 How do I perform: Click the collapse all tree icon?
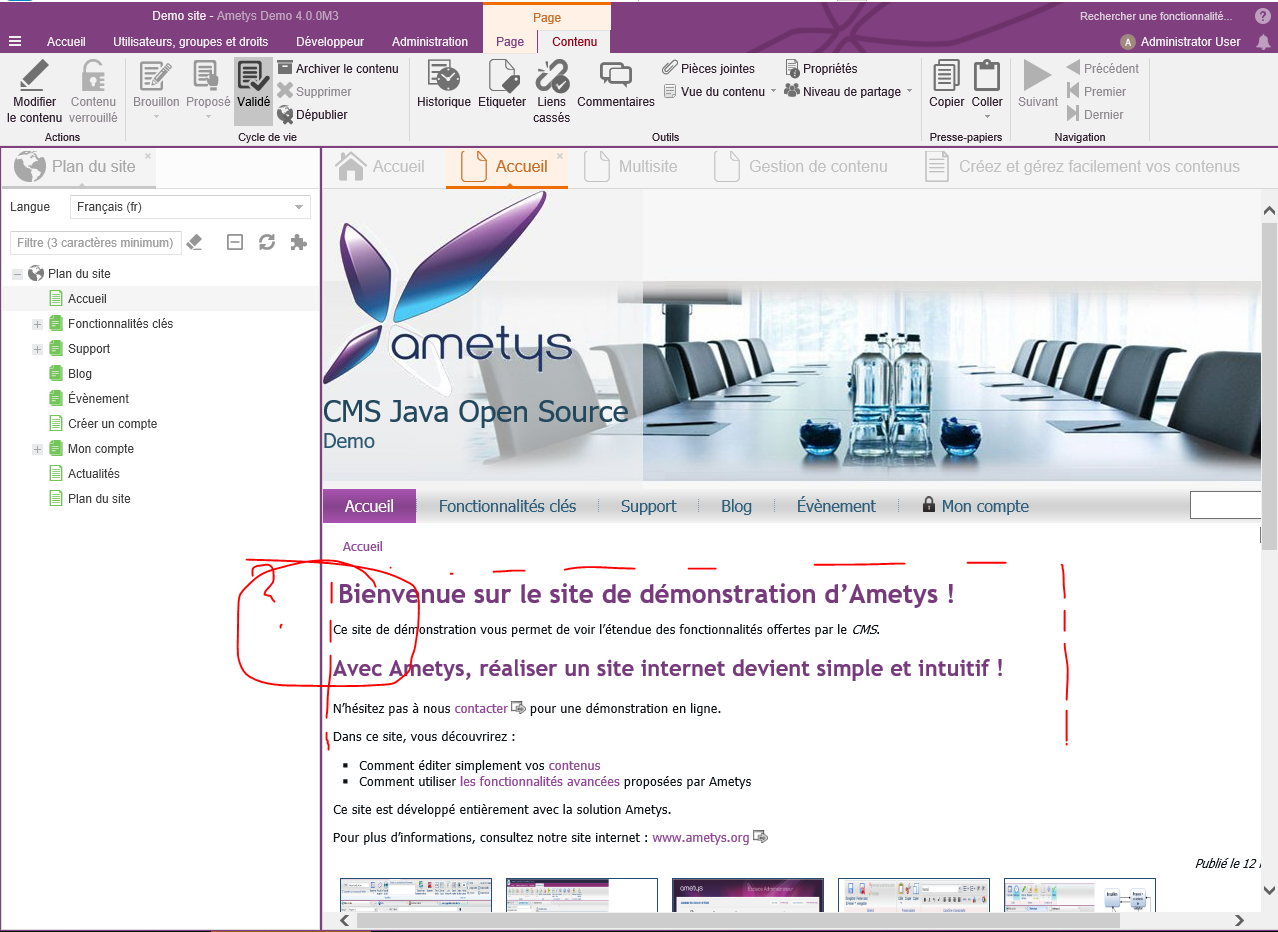[235, 242]
